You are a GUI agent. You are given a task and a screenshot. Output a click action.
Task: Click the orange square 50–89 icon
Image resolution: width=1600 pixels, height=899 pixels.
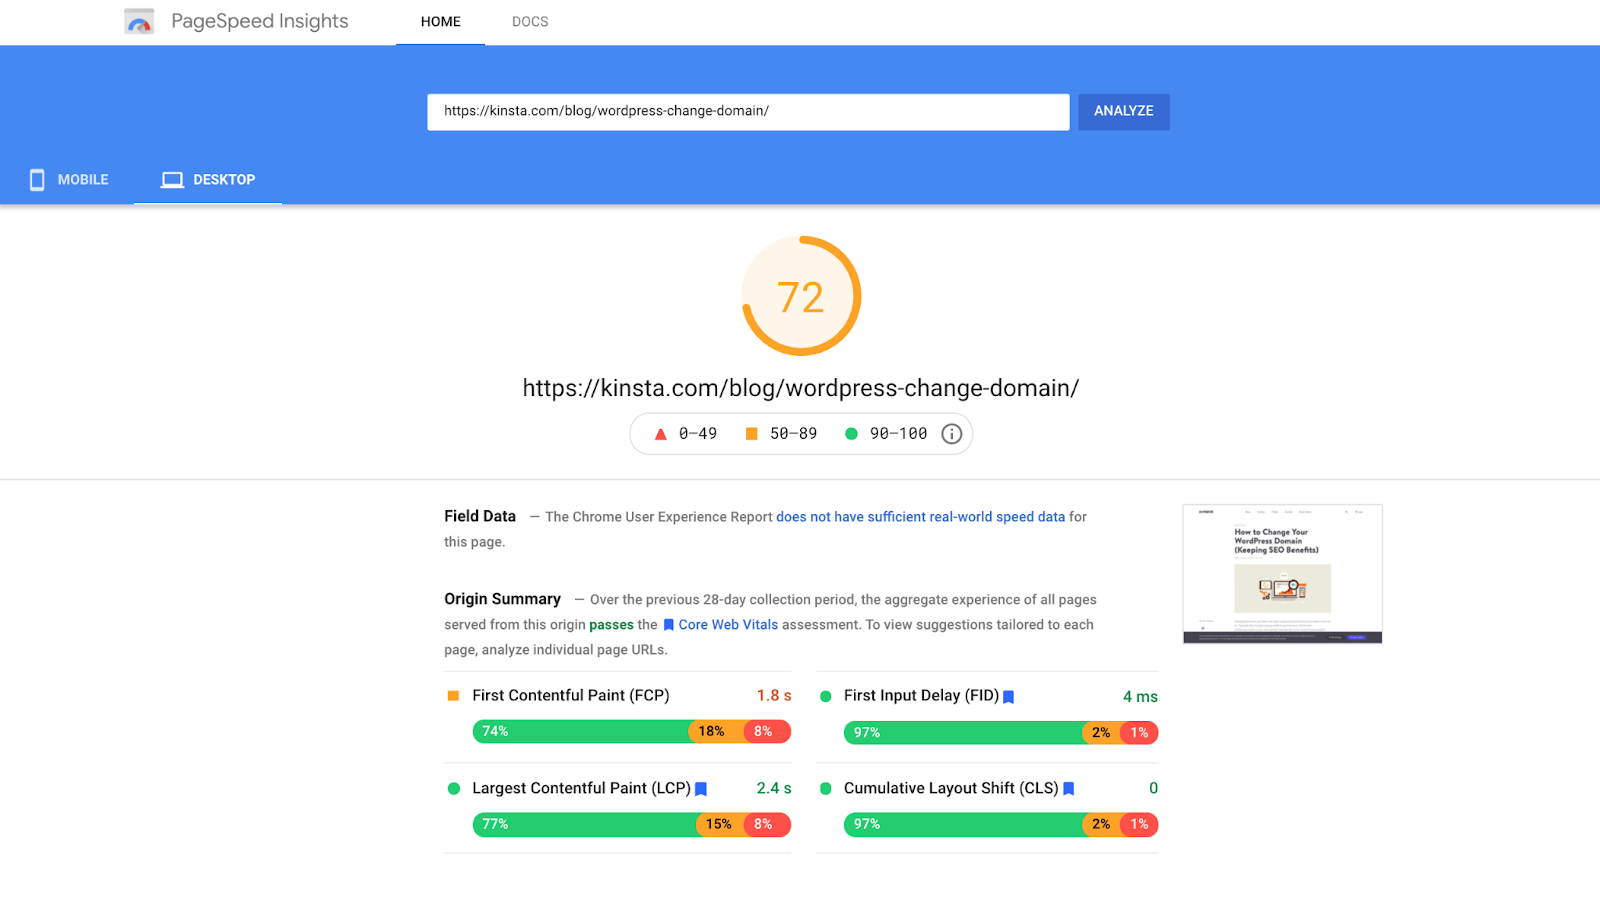pyautogui.click(x=752, y=434)
